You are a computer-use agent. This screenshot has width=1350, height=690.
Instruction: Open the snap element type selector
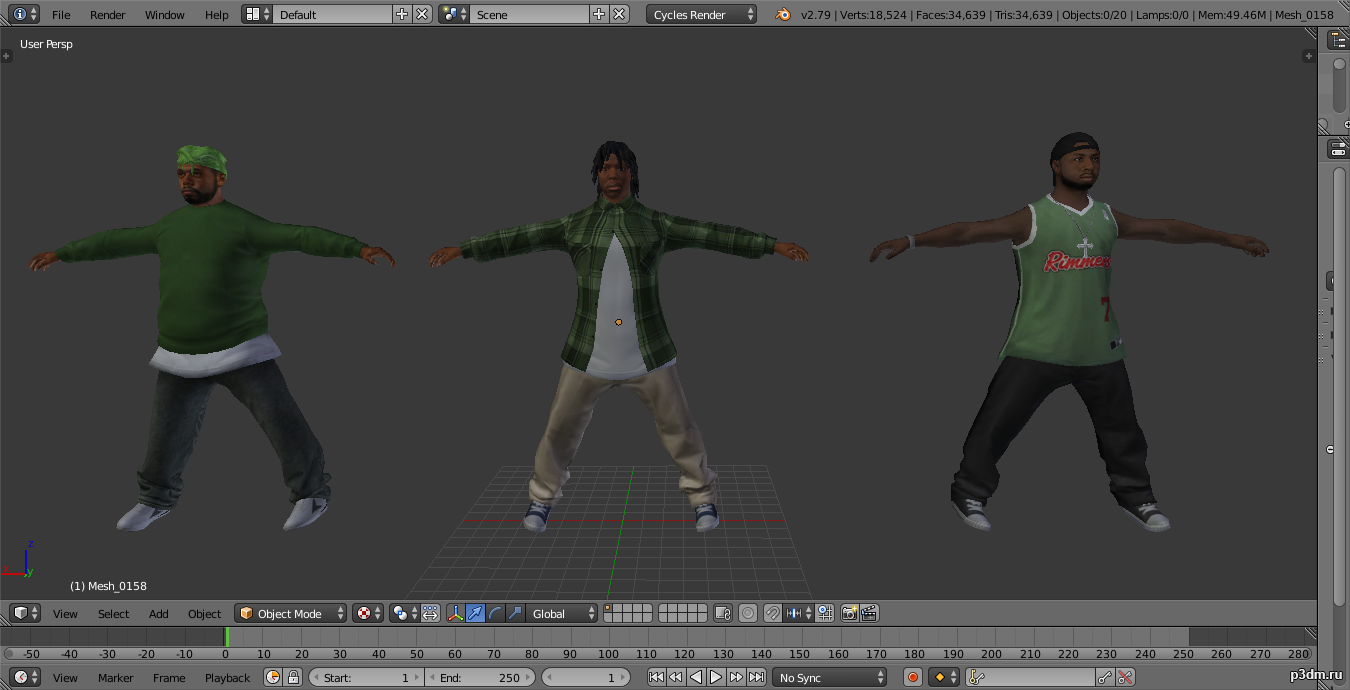click(798, 613)
